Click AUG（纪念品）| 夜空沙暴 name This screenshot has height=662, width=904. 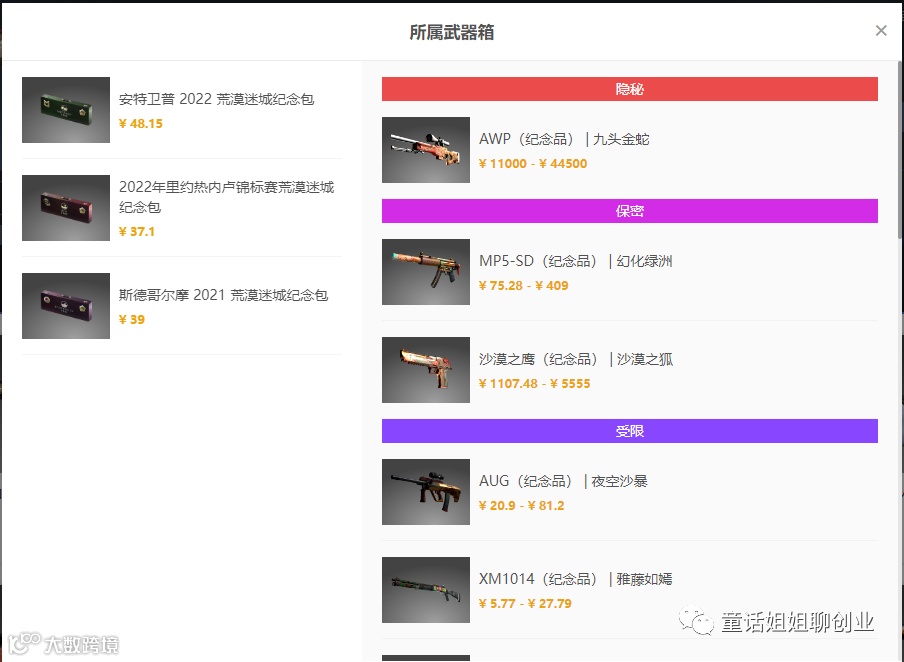coord(563,481)
